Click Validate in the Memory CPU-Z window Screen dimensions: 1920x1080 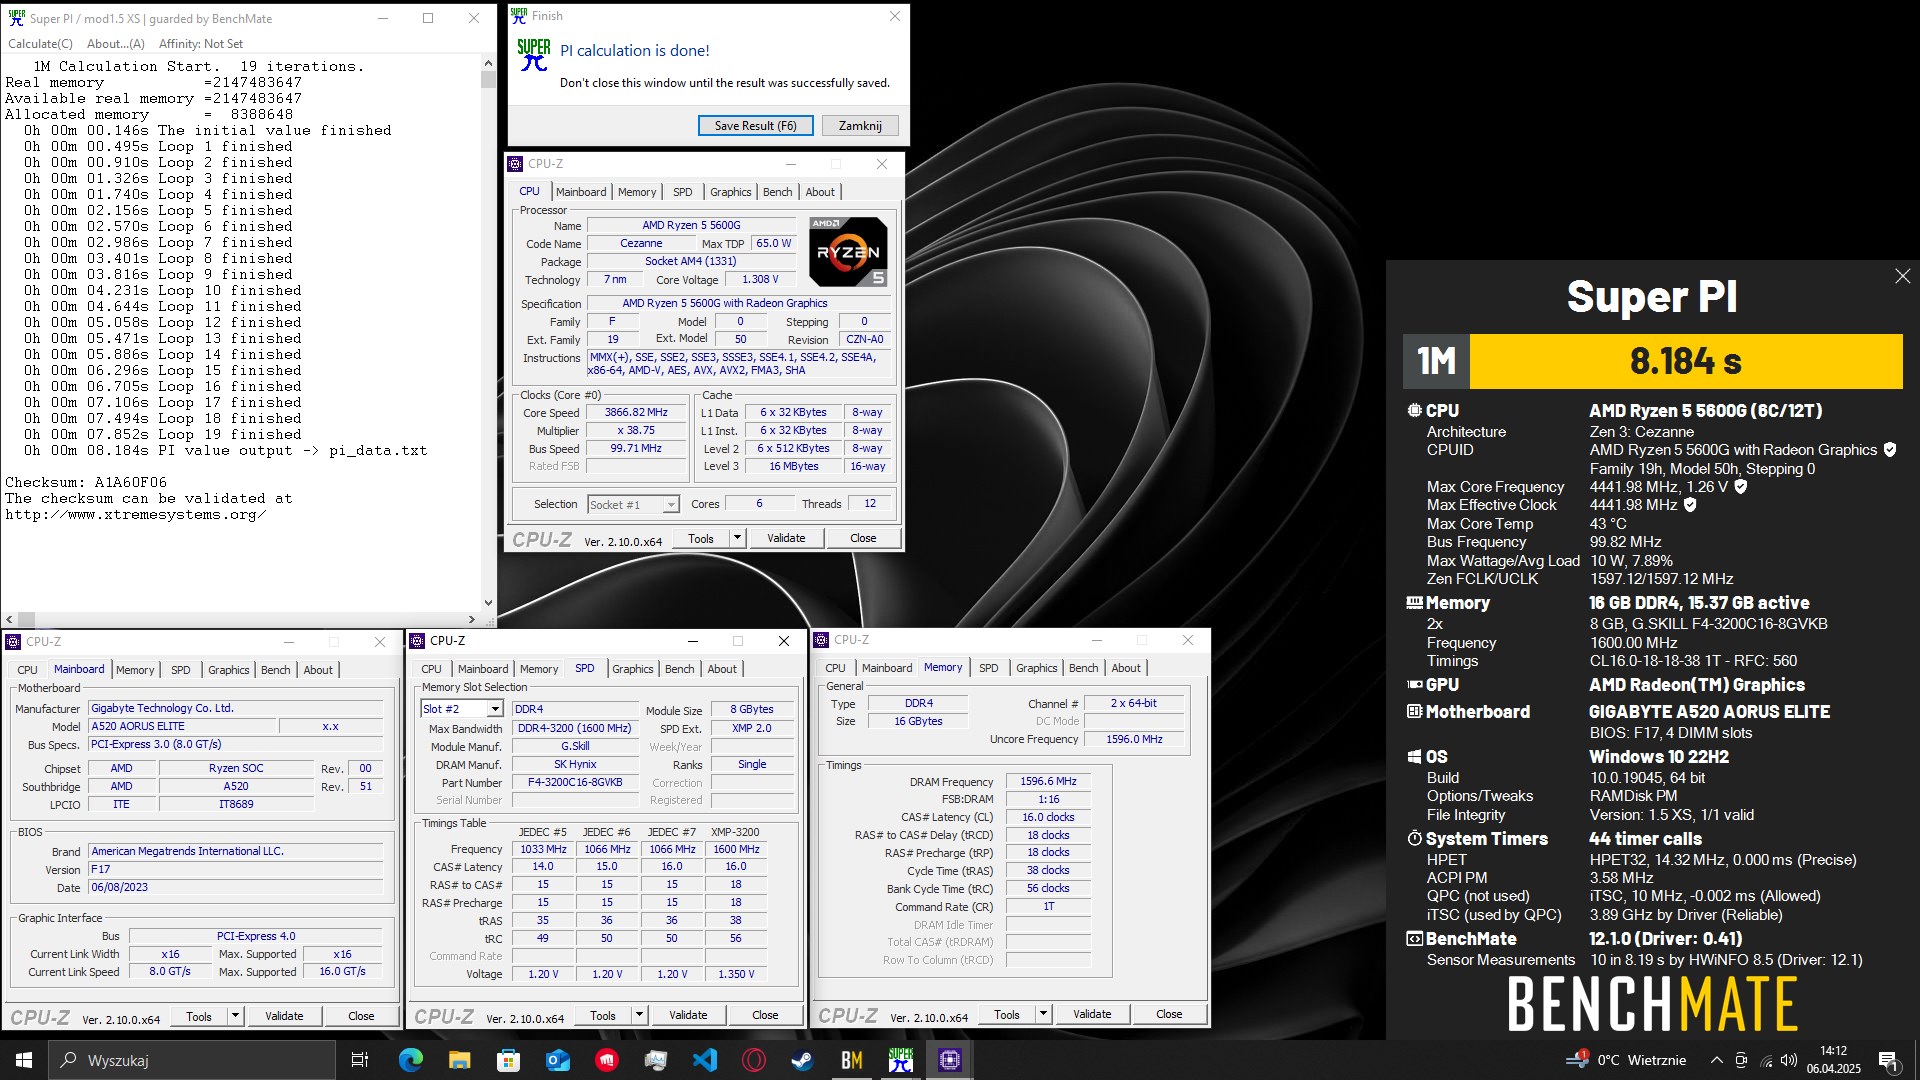(1092, 1014)
